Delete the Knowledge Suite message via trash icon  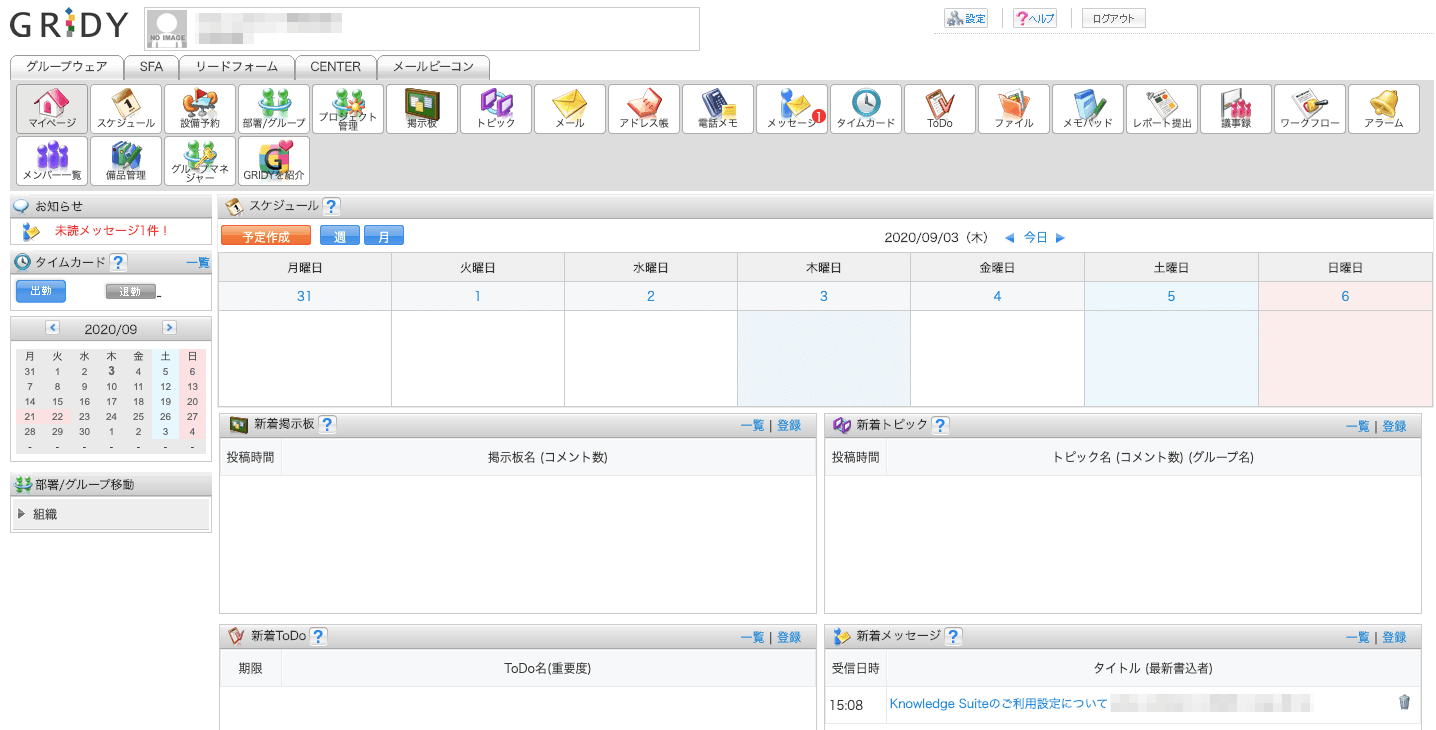tap(1404, 702)
